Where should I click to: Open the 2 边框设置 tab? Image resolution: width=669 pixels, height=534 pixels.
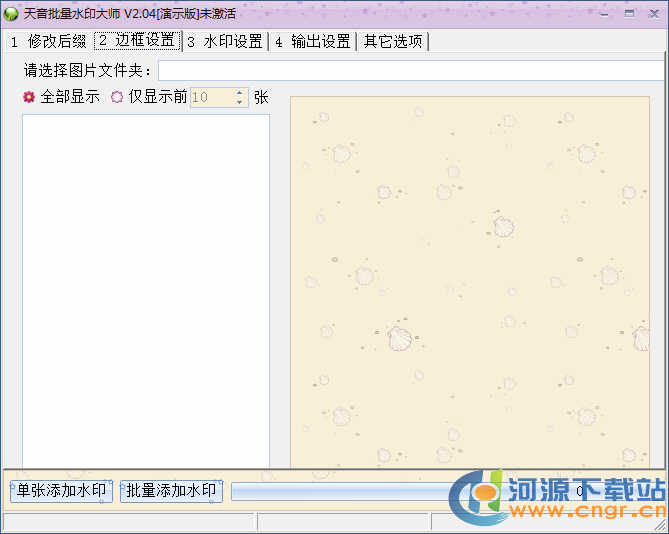coord(136,41)
